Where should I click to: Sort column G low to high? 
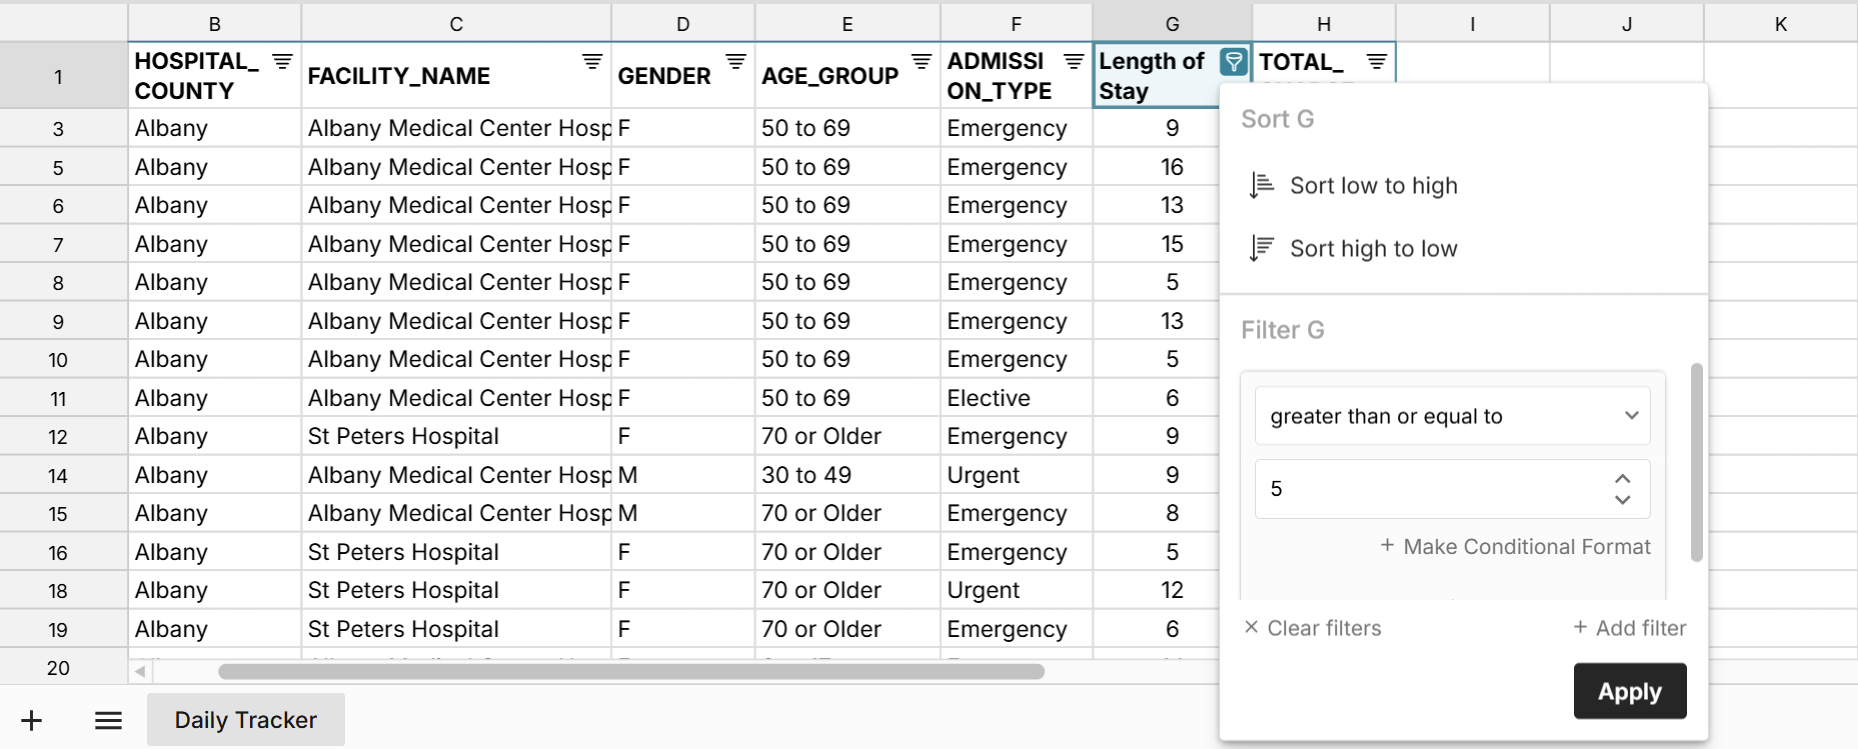coord(1373,186)
